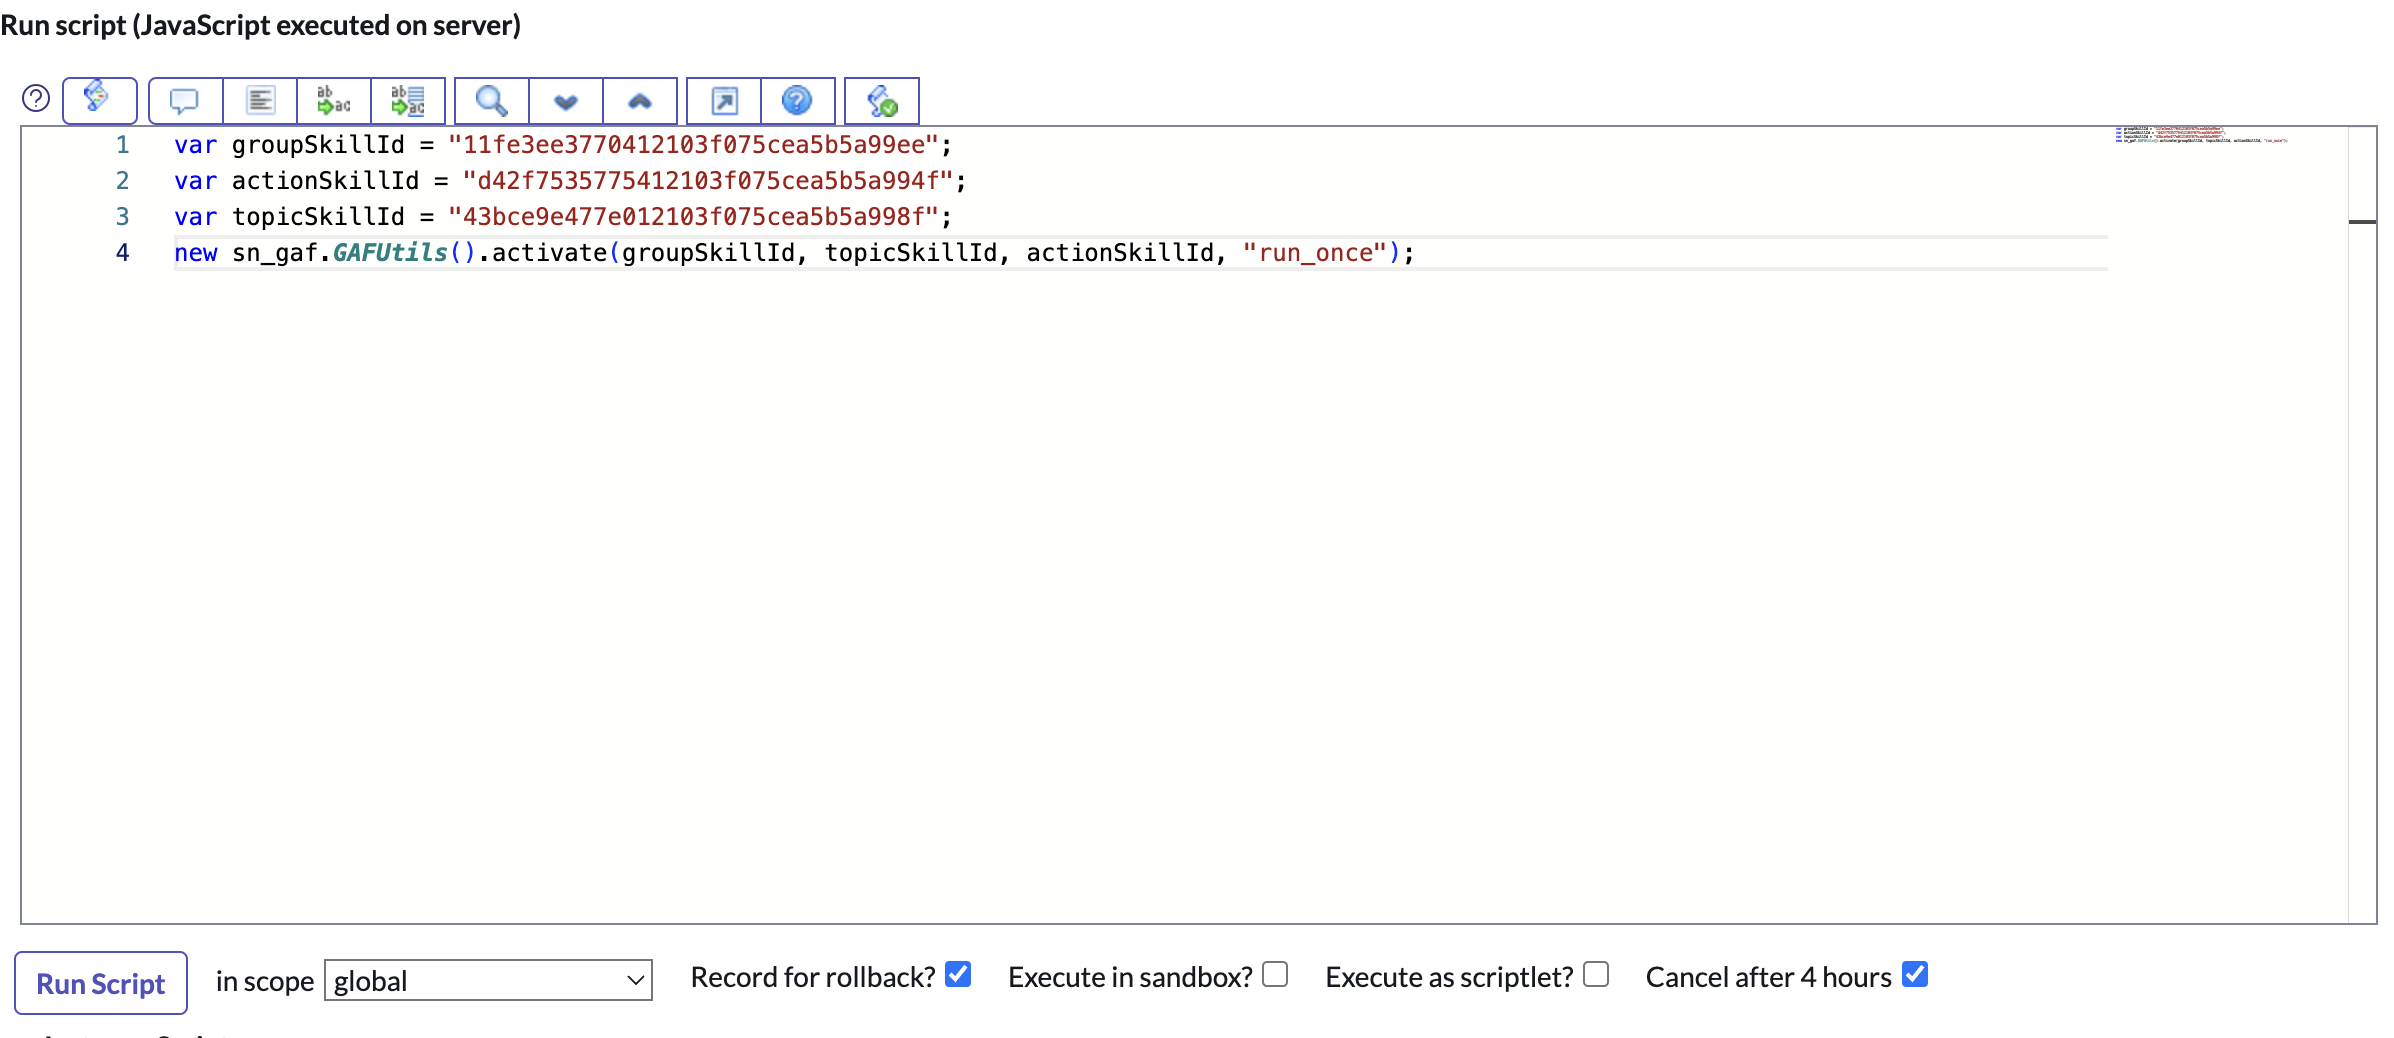This screenshot has width=2394, height=1038.
Task: Click the 'in scope' label text
Action: (265, 982)
